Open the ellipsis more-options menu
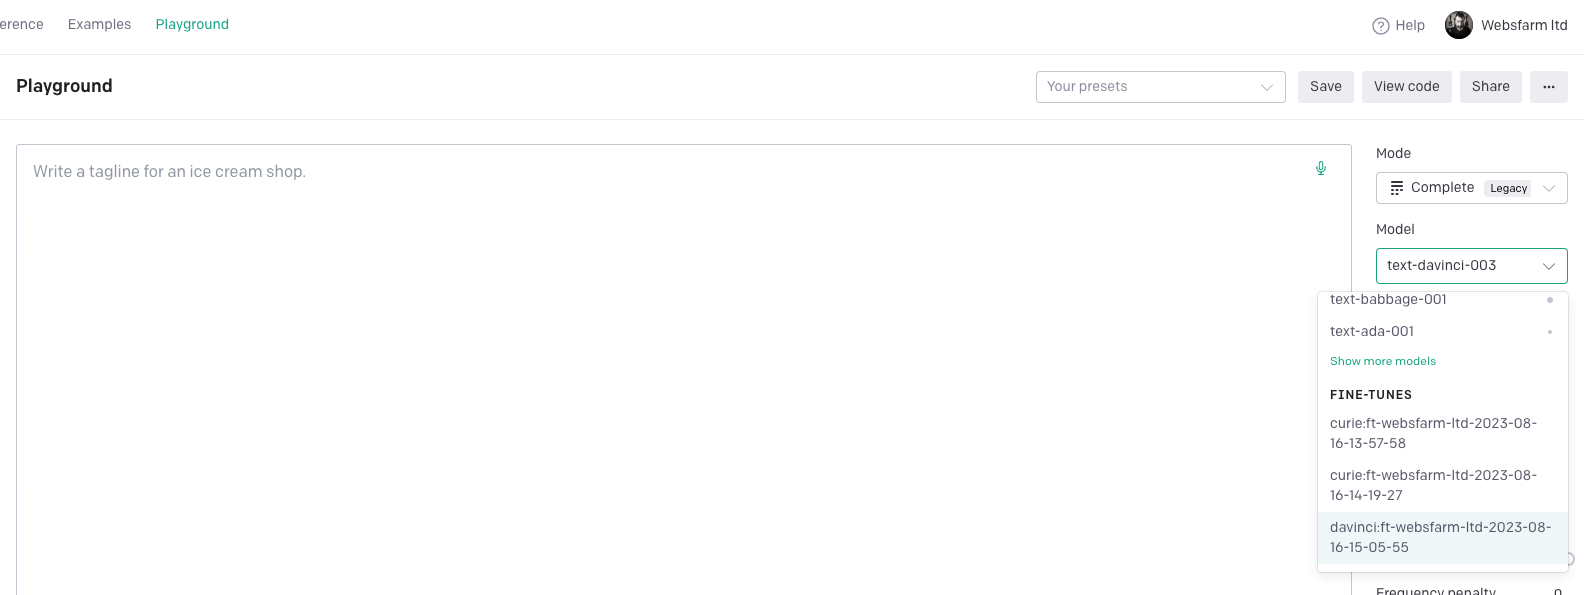This screenshot has height=595, width=1584. [x=1548, y=86]
